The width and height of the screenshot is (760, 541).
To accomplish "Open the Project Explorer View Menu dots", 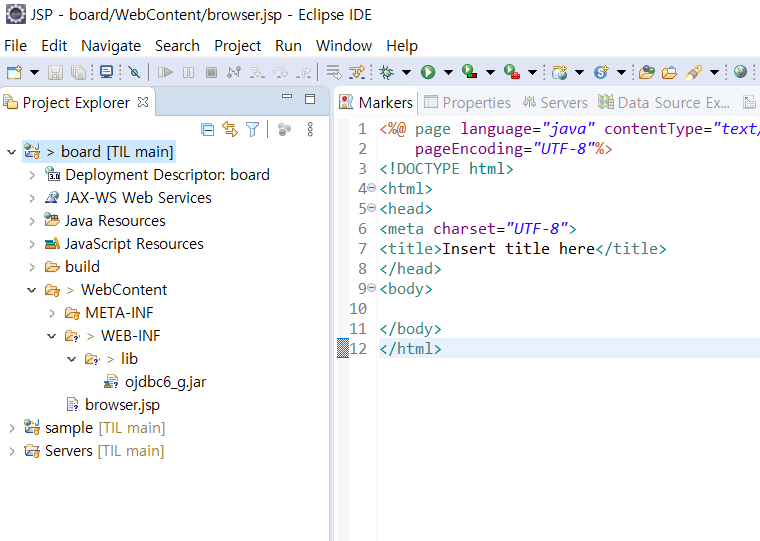I will tap(310, 129).
